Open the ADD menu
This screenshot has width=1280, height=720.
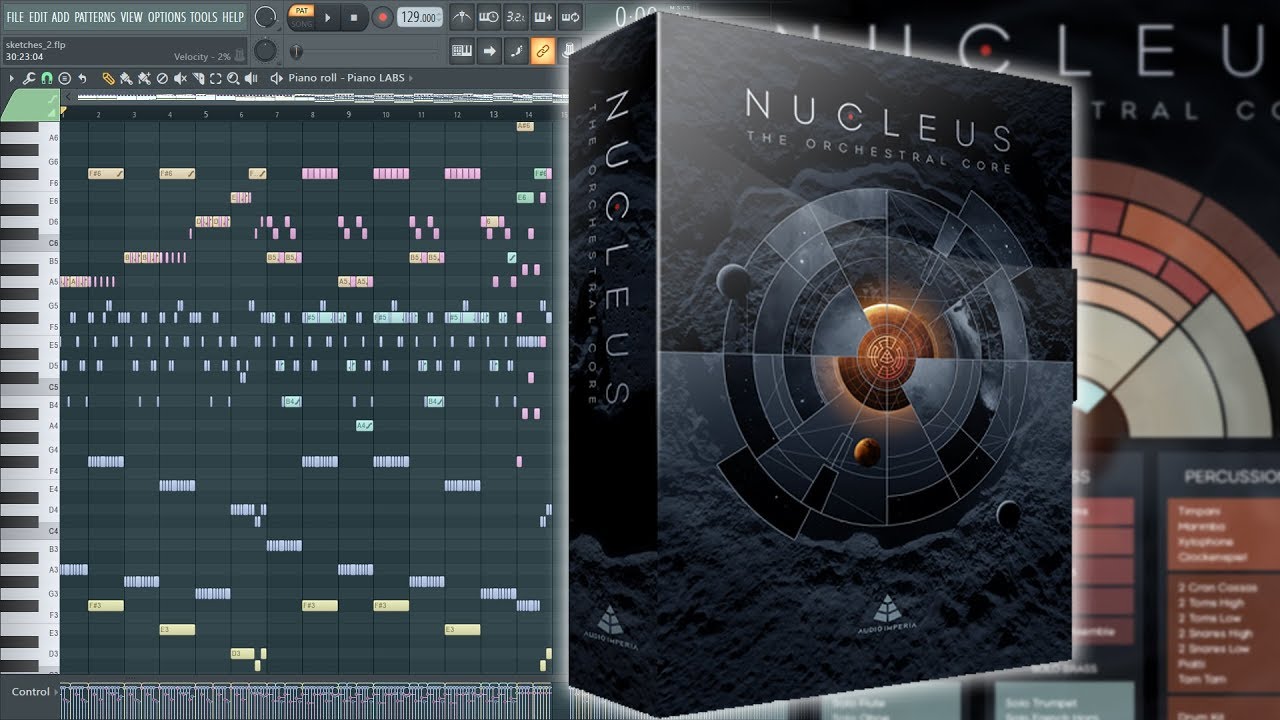[61, 17]
